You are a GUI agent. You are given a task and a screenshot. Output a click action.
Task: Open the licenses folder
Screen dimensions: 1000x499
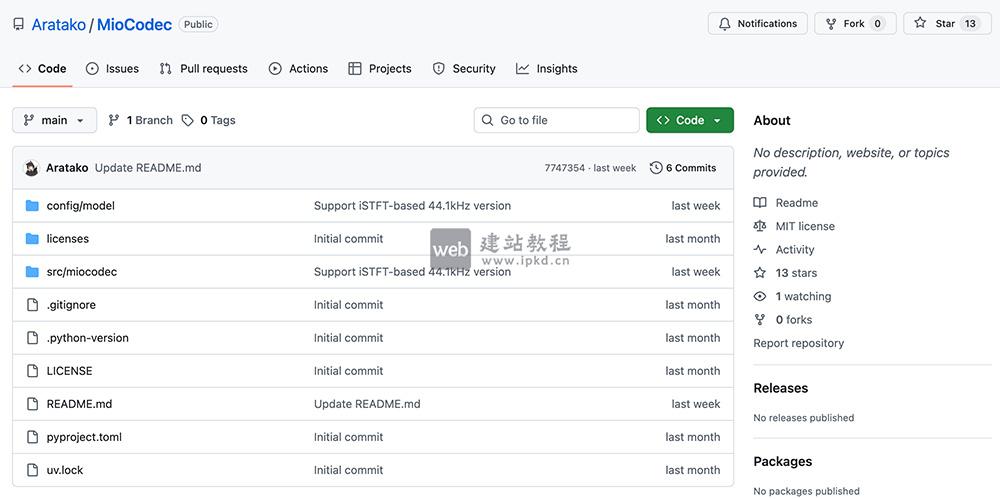[68, 239]
